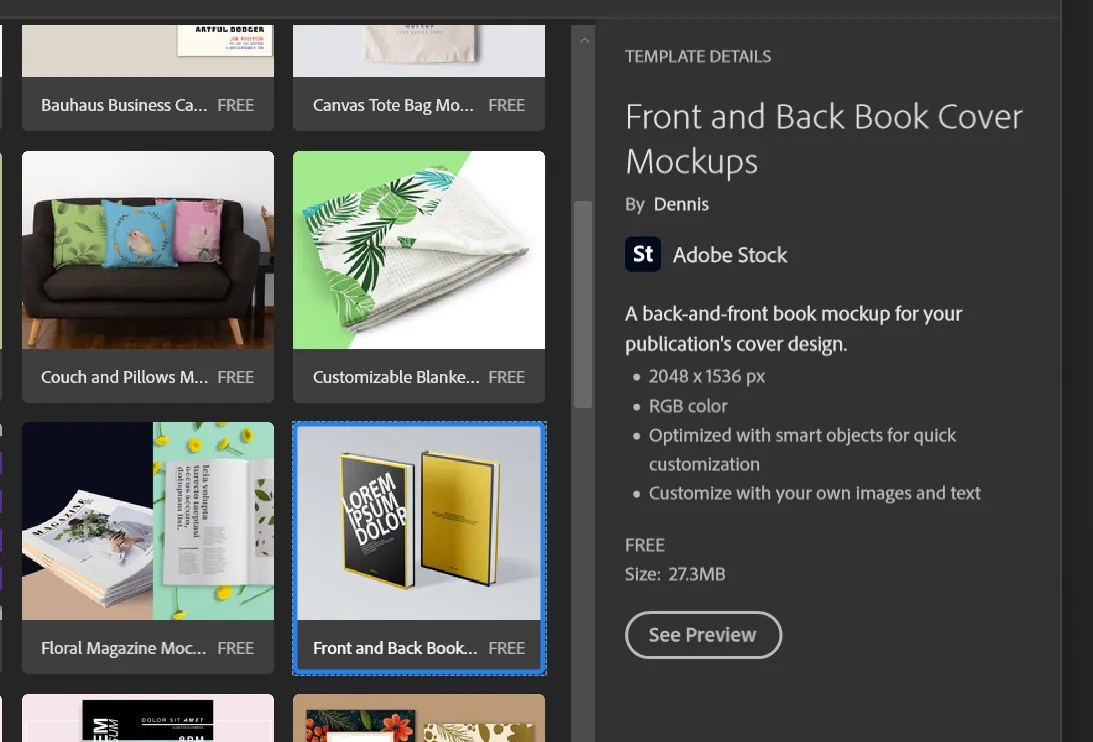Viewport: 1093px width, 742px height.
Task: Select the floral pattern thumbnail at bottom
Action: 419,718
